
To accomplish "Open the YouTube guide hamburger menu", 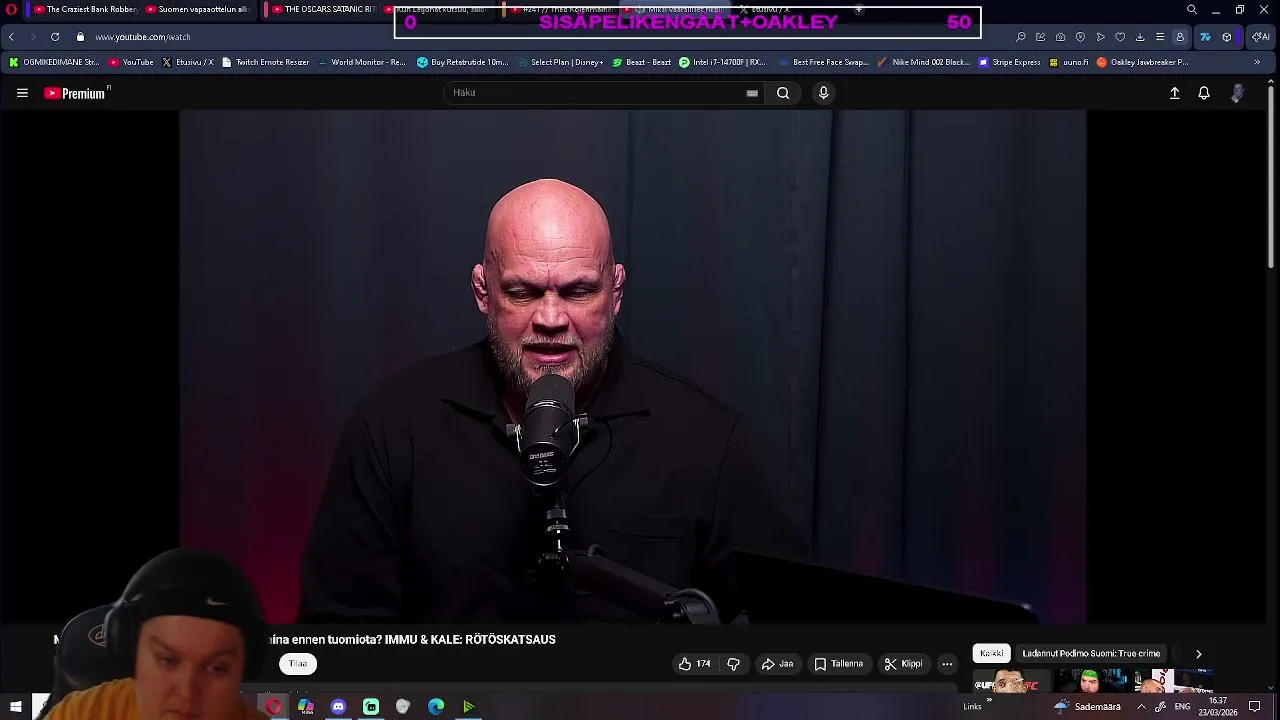I will tap(22, 93).
